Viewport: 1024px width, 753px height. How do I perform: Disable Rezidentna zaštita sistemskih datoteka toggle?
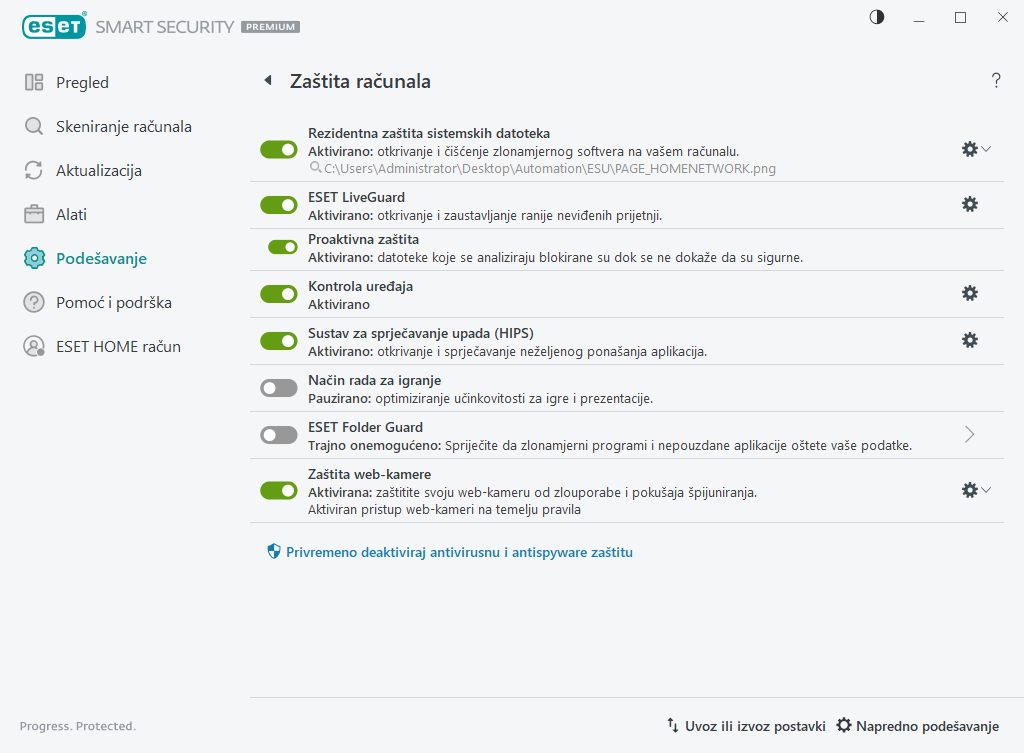(279, 149)
